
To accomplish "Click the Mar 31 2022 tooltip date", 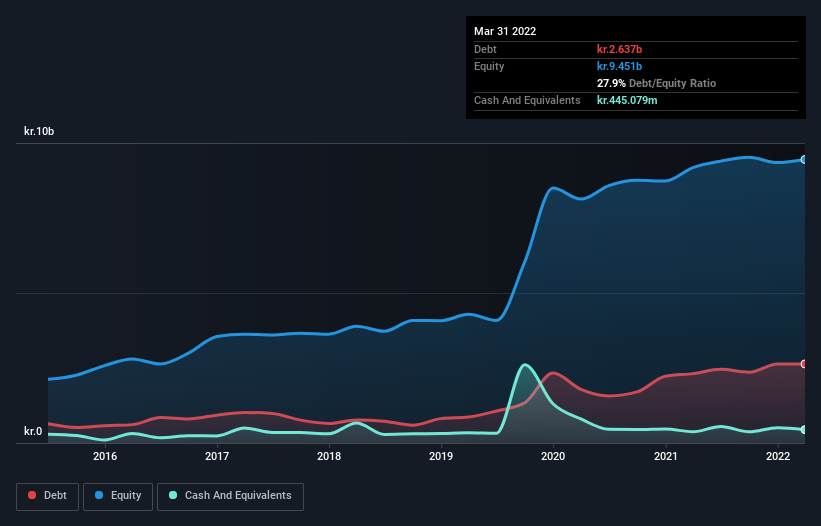I will pyautogui.click(x=505, y=31).
